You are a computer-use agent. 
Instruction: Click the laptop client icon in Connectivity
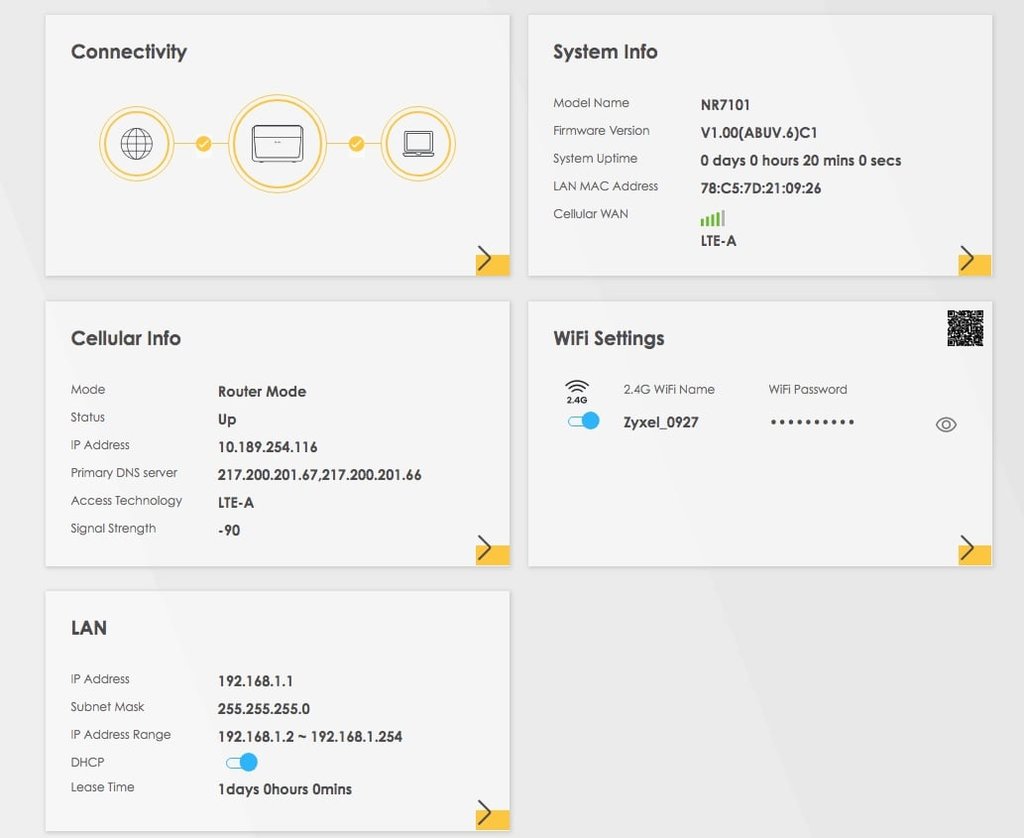(x=418, y=144)
